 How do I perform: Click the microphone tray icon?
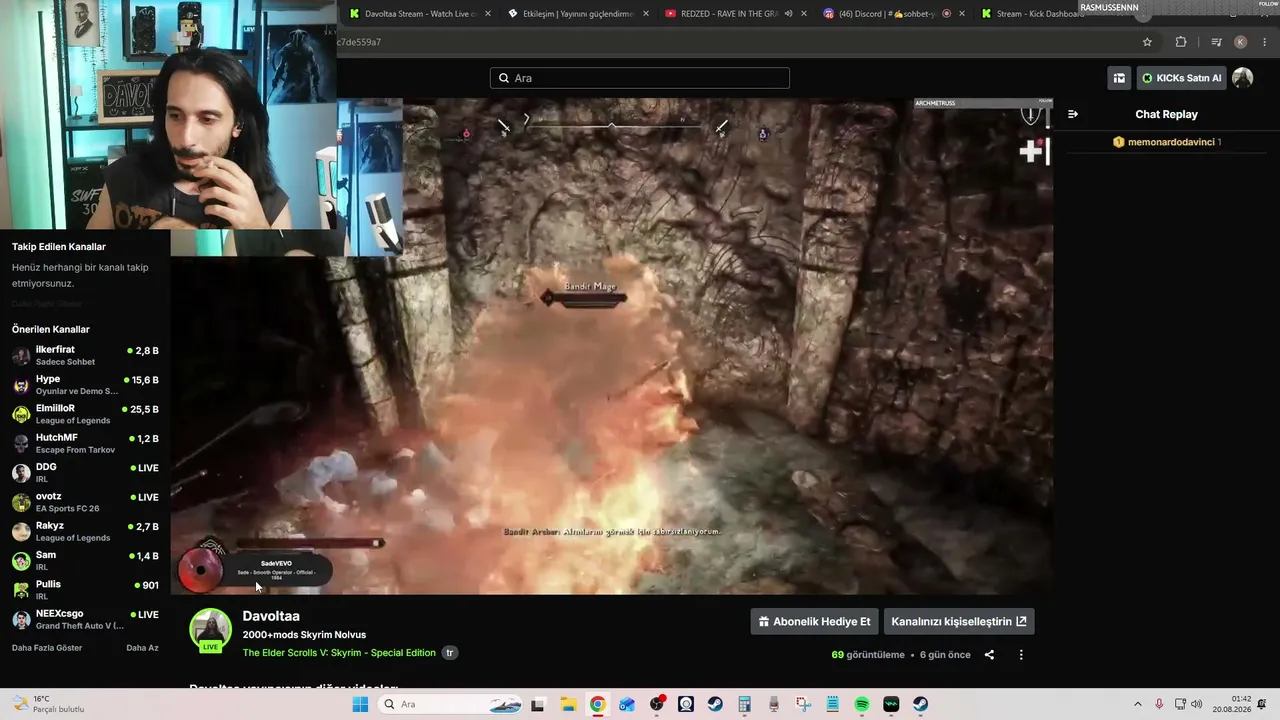[1159, 704]
